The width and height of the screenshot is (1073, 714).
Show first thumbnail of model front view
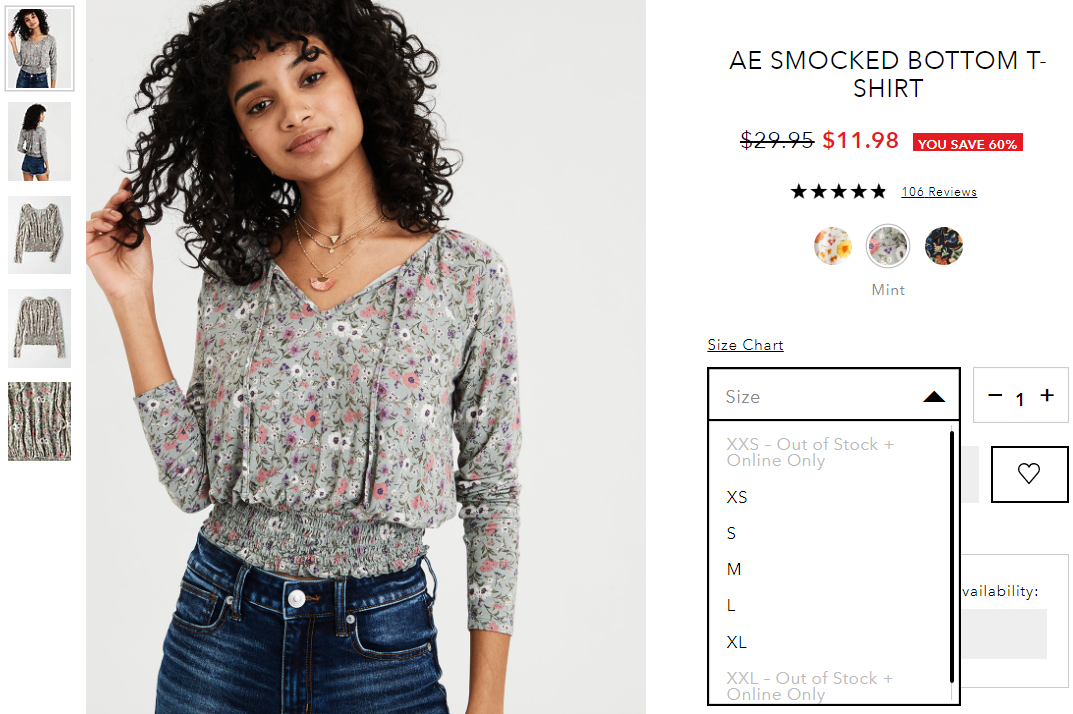tap(40, 48)
